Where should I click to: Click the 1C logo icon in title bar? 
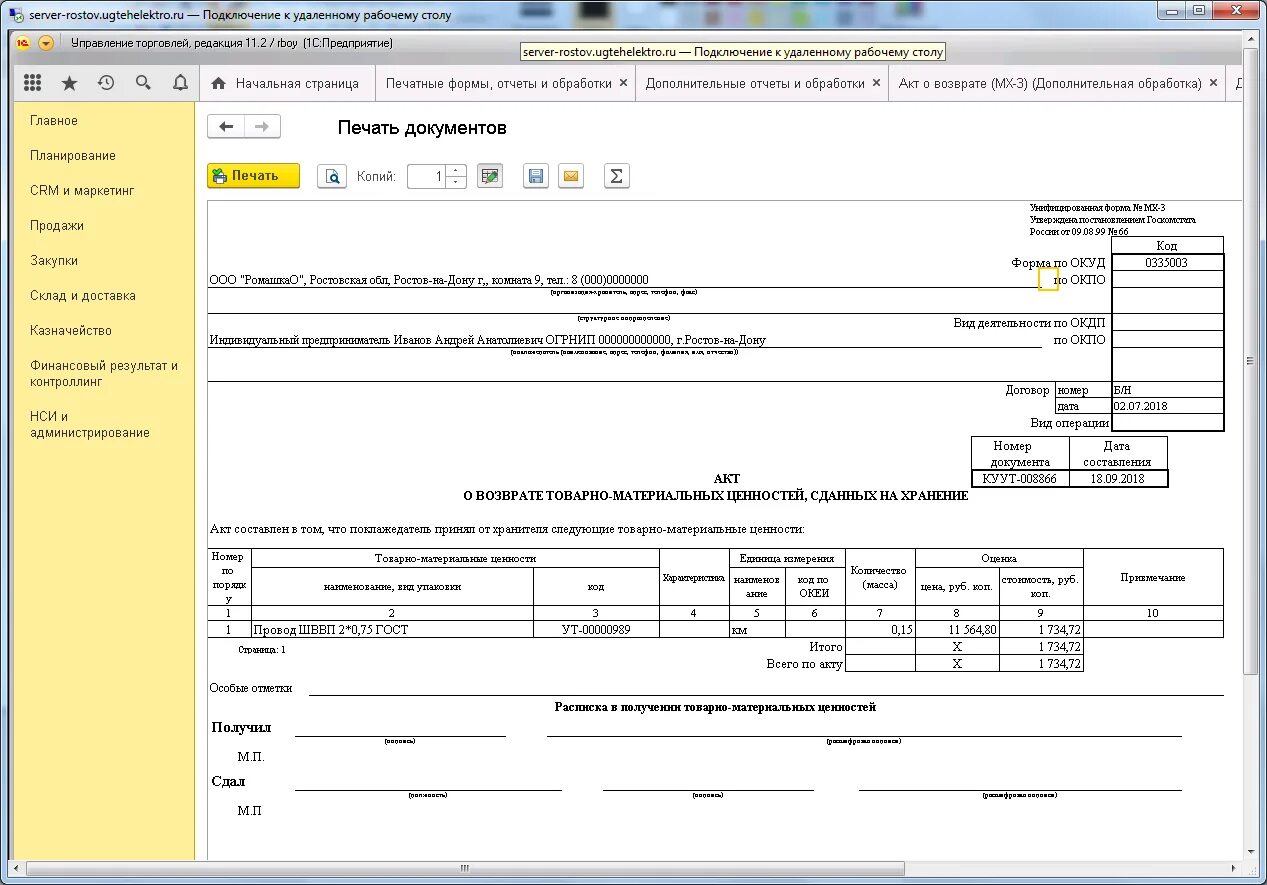22,43
